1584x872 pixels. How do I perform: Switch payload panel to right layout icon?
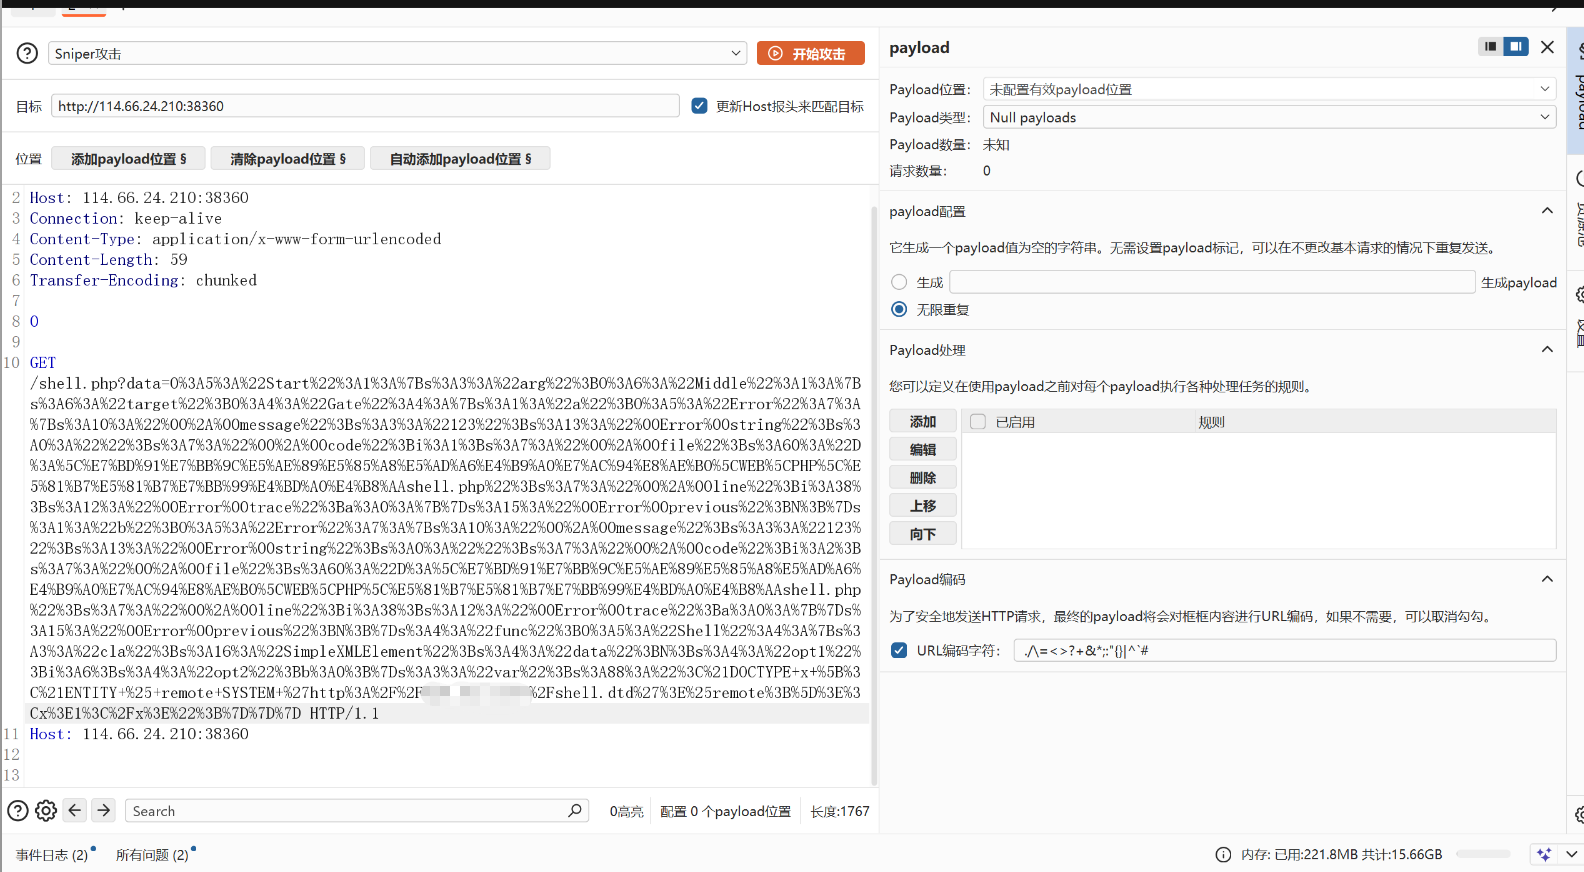1516,46
